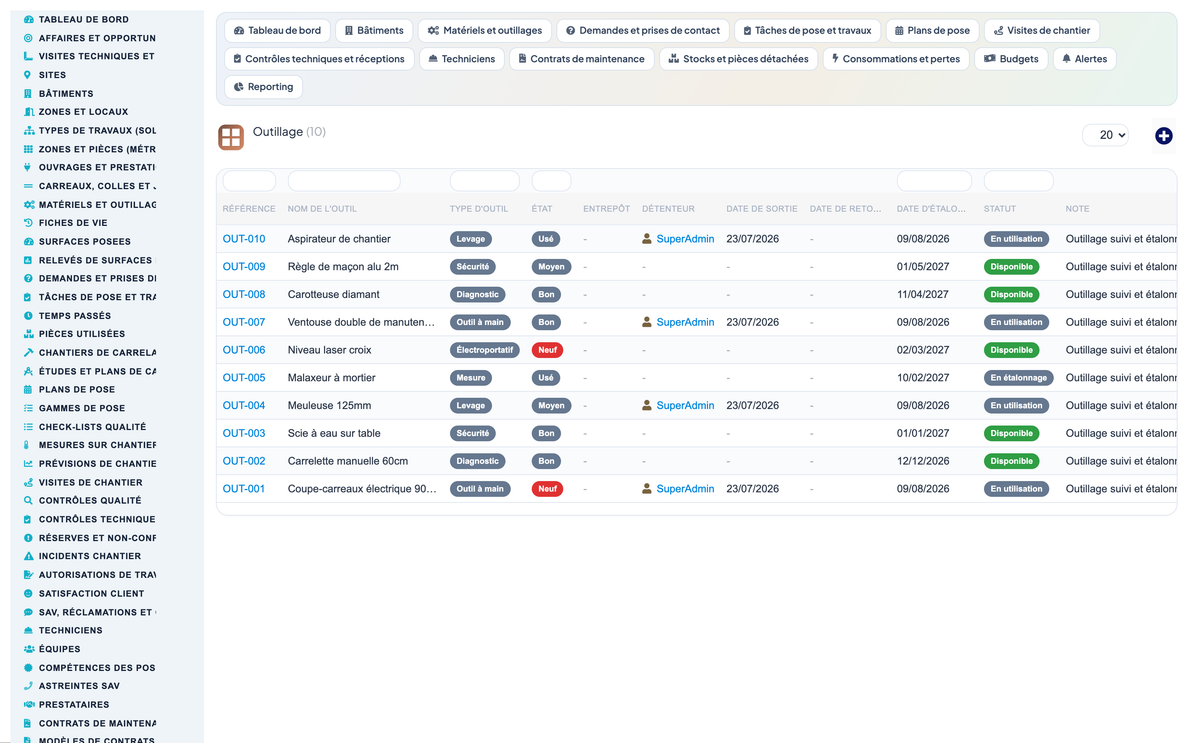
Task: Click the Compétences des poseurs sidebar icon
Action: tap(28, 667)
